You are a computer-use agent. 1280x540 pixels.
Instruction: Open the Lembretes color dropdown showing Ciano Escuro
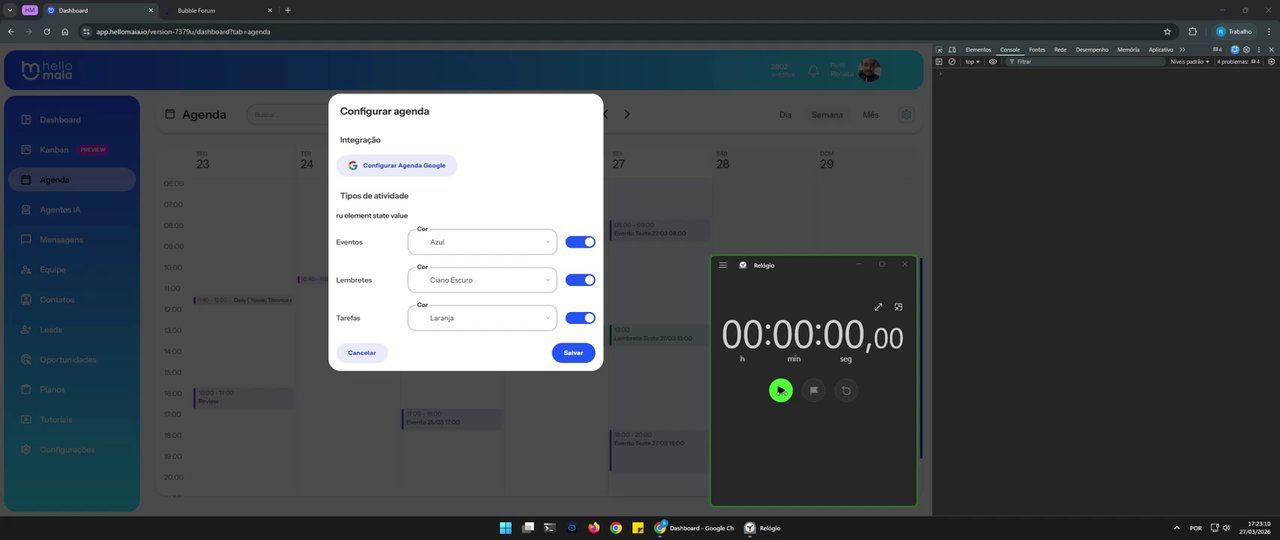tap(482, 280)
